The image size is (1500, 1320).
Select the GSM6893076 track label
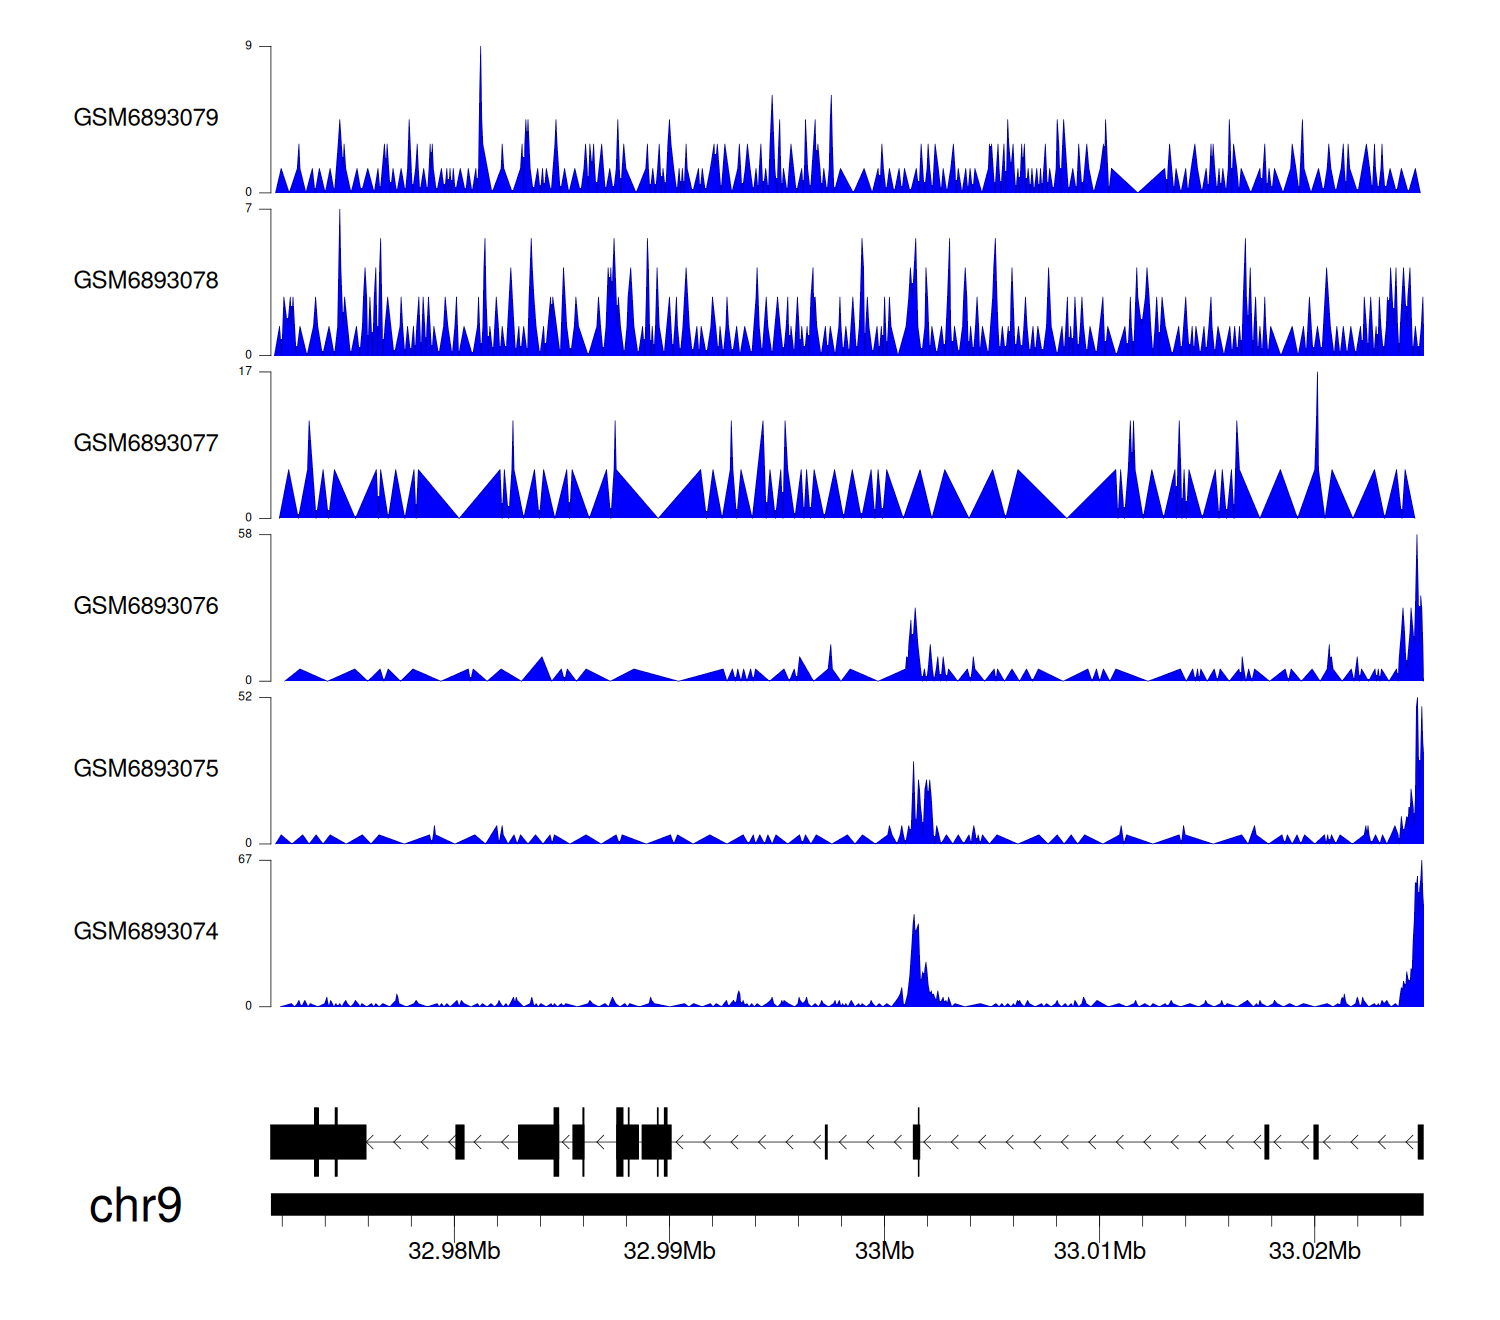tap(146, 606)
